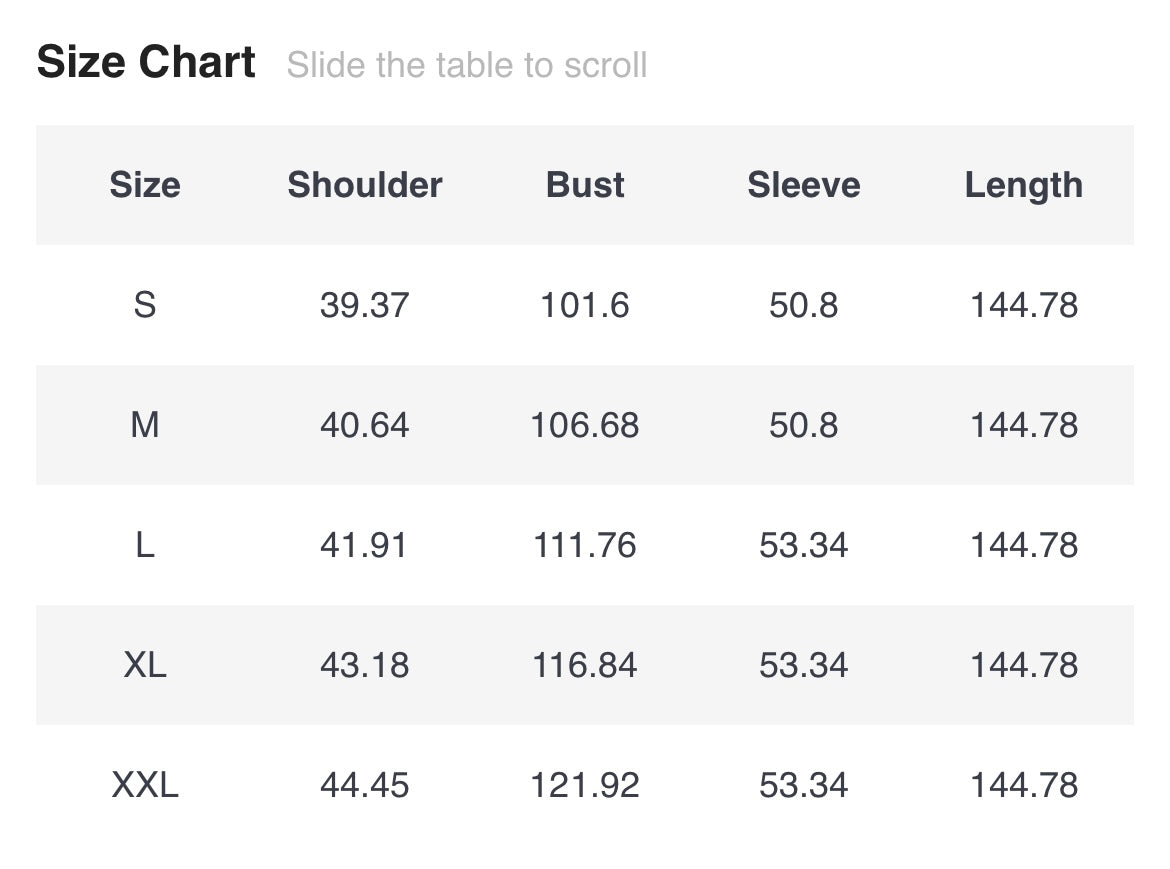Click the XL size row label
Image resolution: width=1170 pixels, height=869 pixels.
tap(145, 665)
